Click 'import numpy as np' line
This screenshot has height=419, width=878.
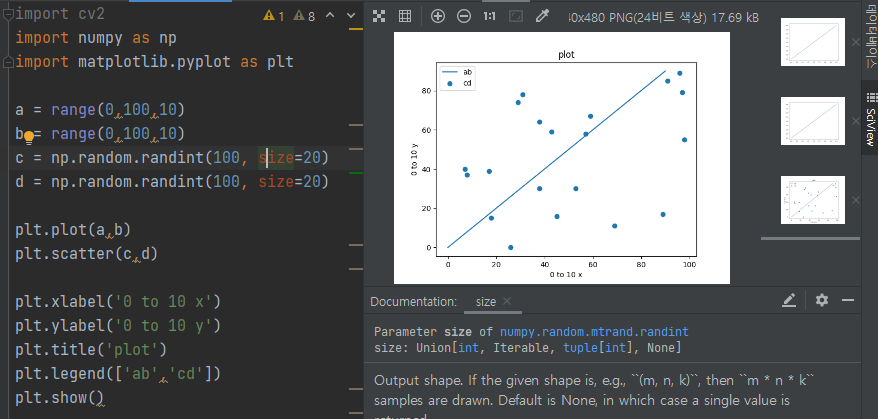pos(96,38)
